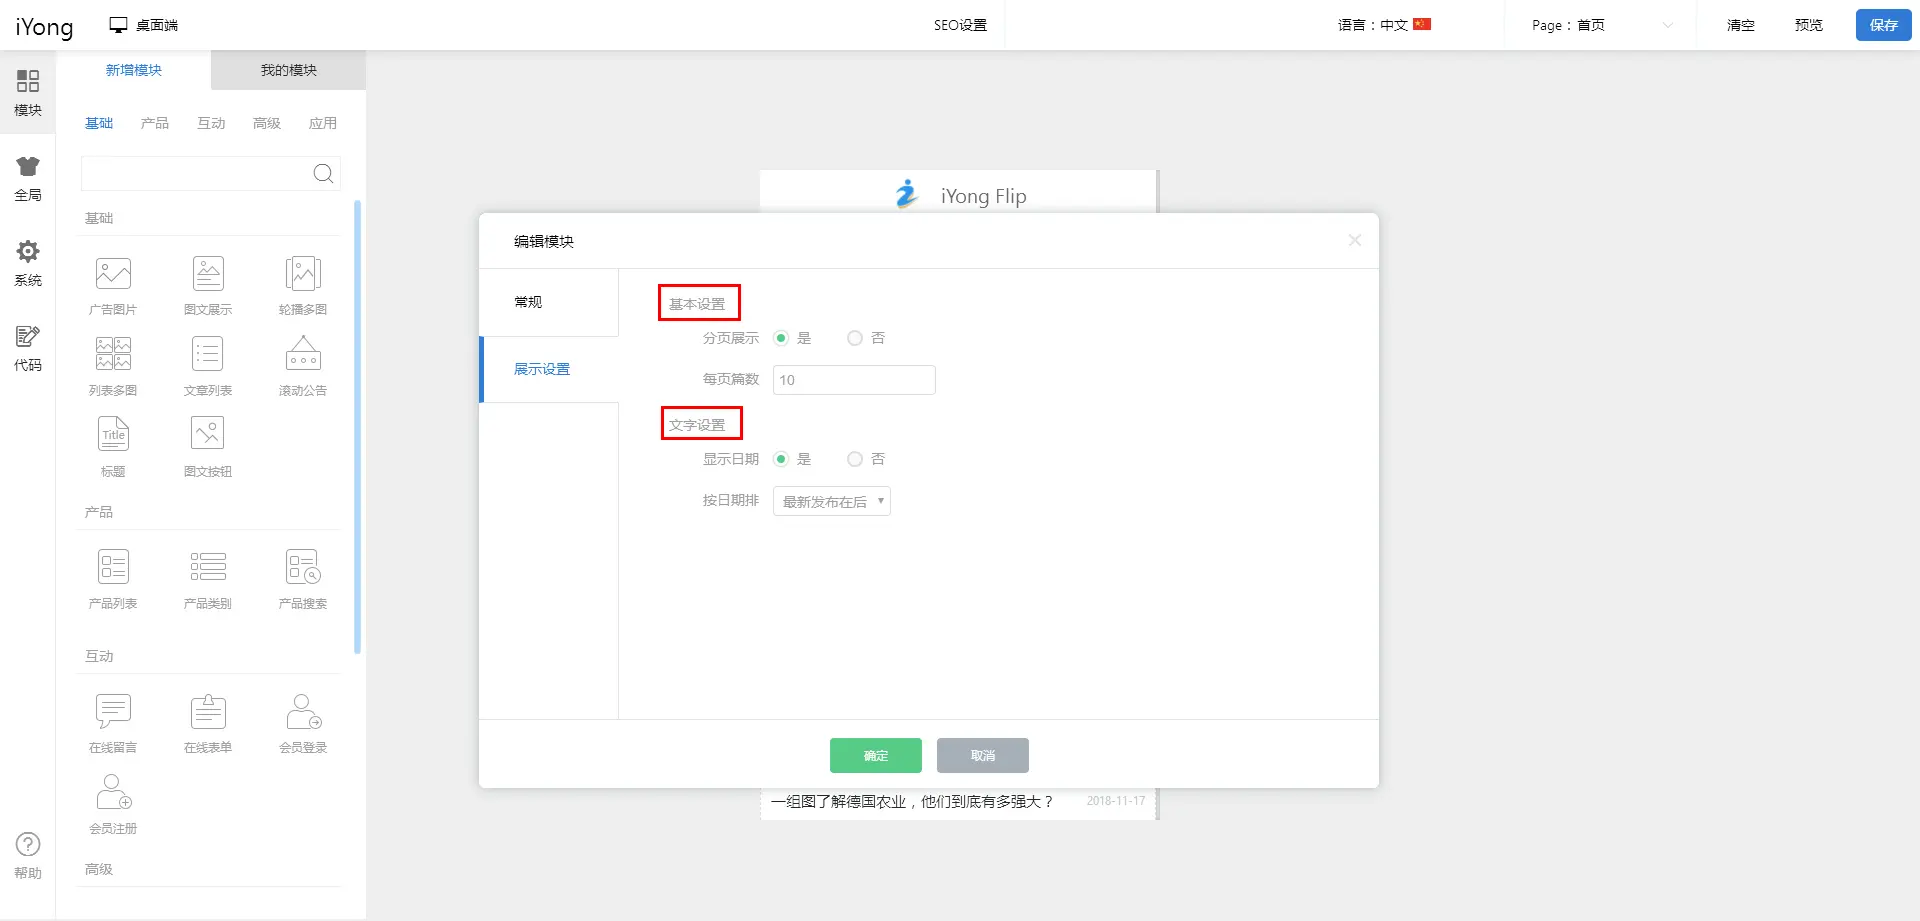Screen dimensions: 1920x921
Task: Click the 每页篇数 input field
Action: point(854,380)
